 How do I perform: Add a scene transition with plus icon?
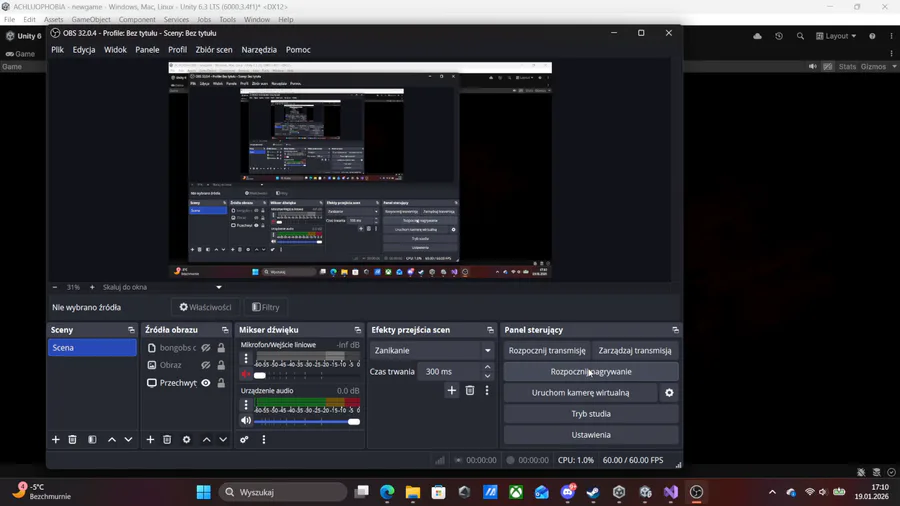pyautogui.click(x=452, y=390)
